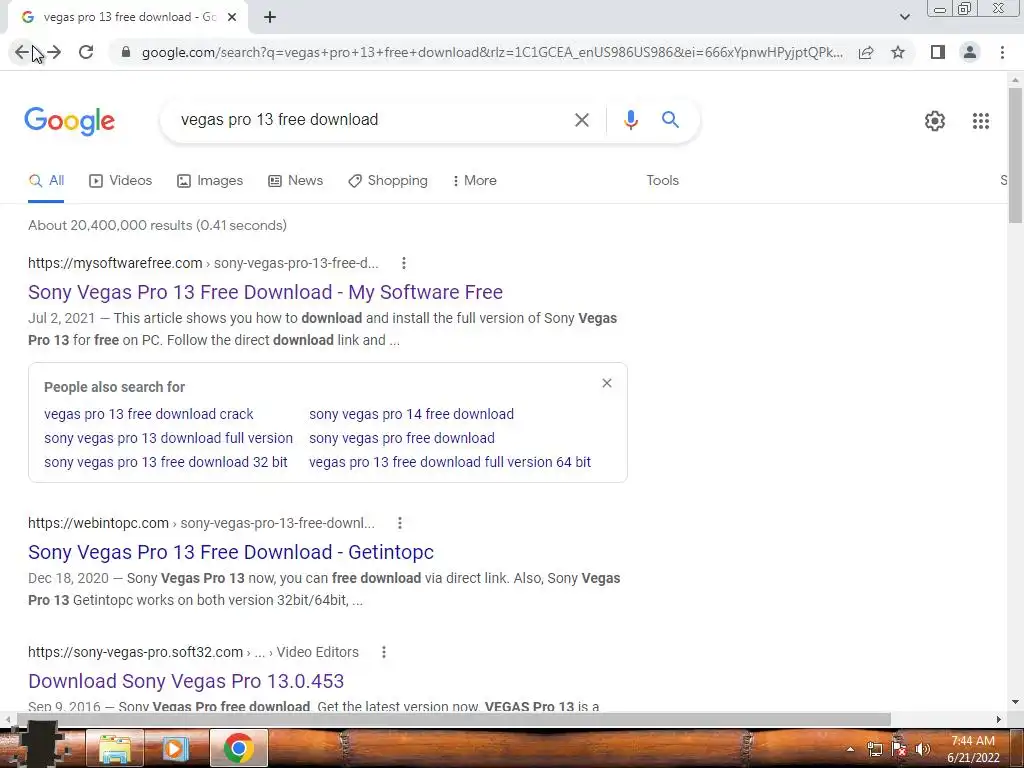
Task: Search sony vegas pro 13 download full version
Action: click(x=168, y=438)
